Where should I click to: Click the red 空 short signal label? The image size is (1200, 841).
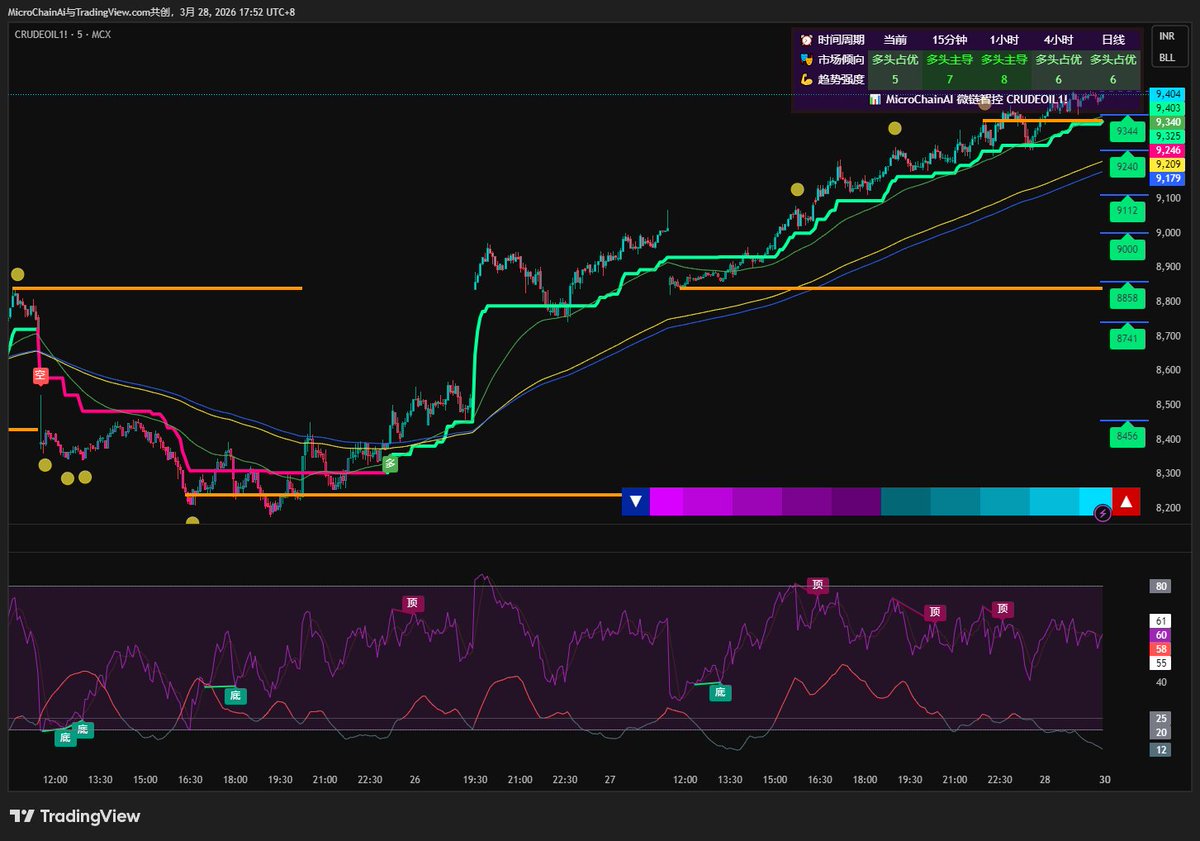[x=40, y=376]
